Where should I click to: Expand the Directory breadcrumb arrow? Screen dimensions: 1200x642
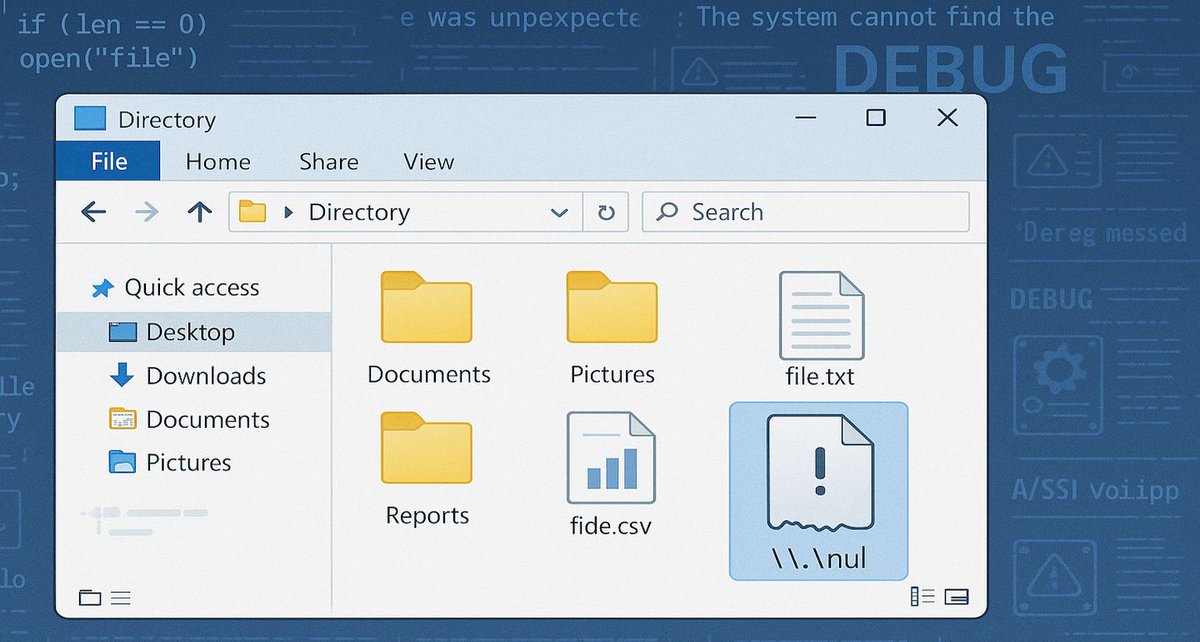point(289,211)
